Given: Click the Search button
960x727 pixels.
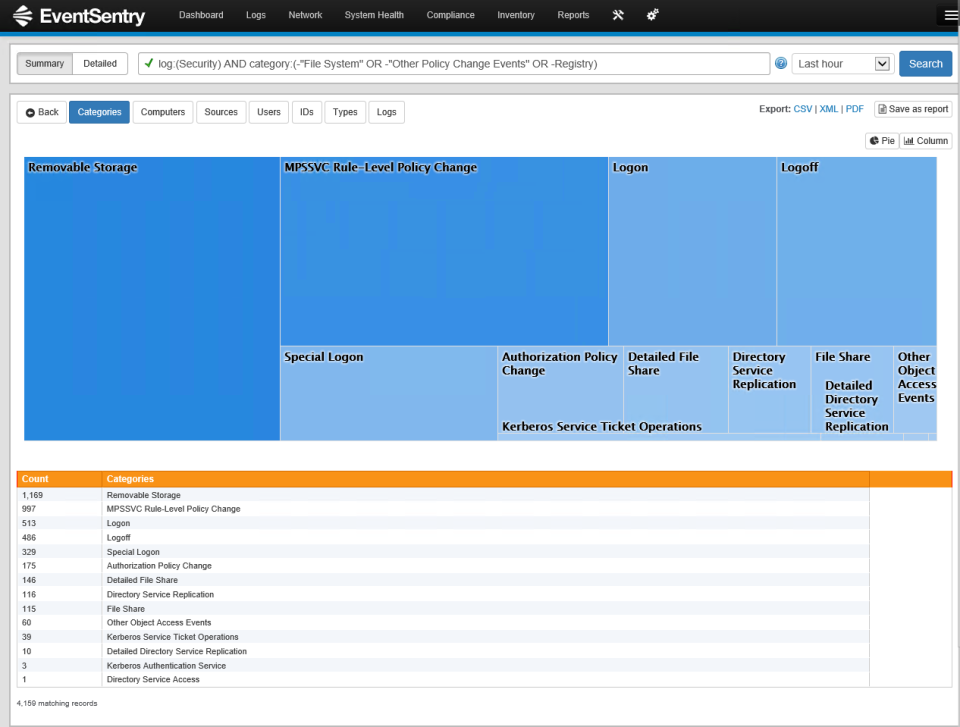Looking at the screenshot, I should point(925,63).
